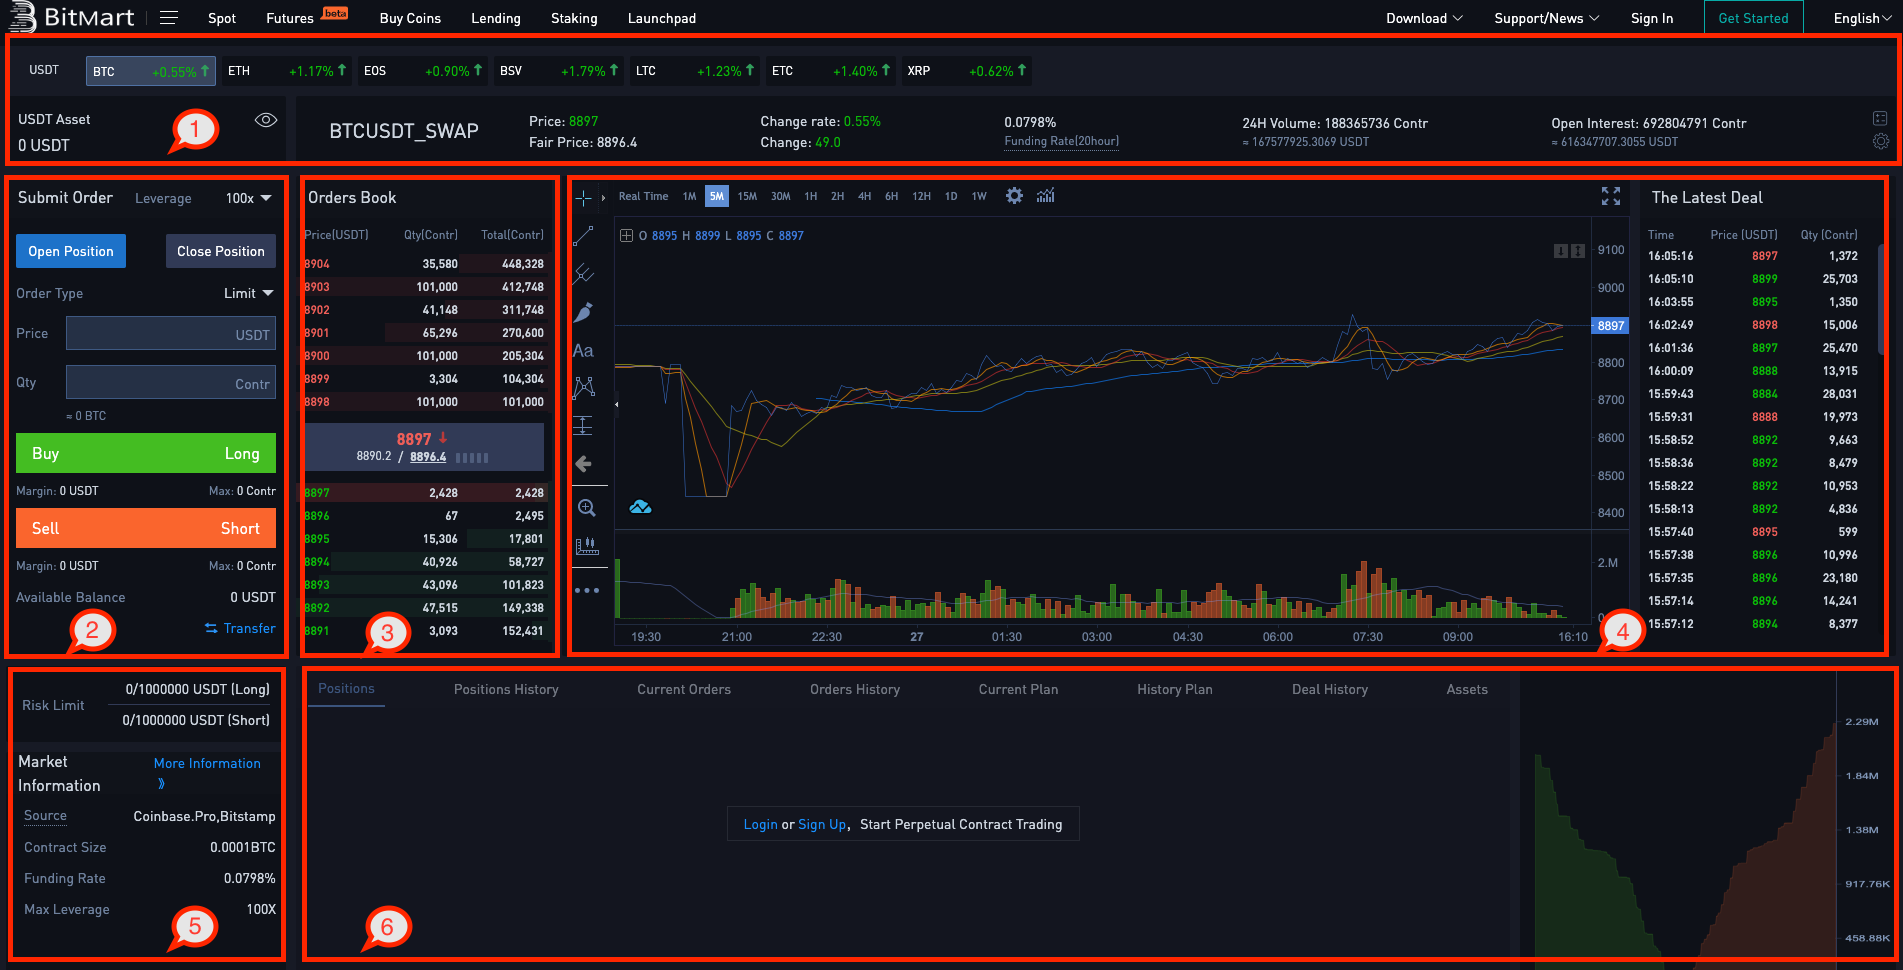The width and height of the screenshot is (1903, 970).
Task: Select the XRP contract tab
Action: click(966, 71)
